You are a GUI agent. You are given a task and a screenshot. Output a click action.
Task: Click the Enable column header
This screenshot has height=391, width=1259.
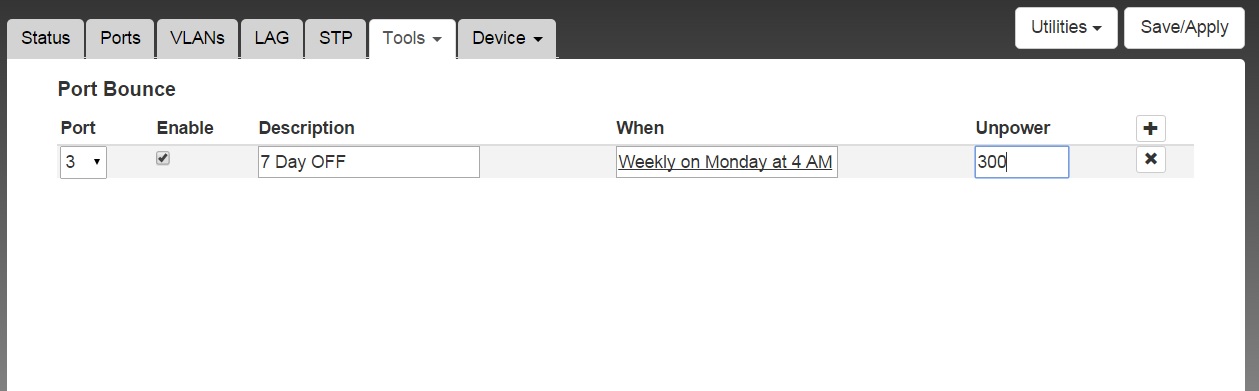click(185, 128)
